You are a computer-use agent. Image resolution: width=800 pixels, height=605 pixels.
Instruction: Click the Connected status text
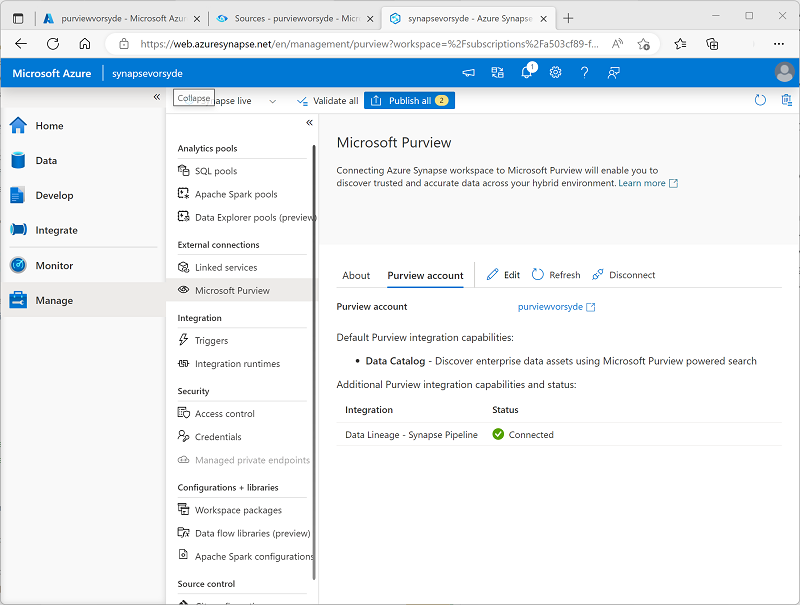(x=531, y=435)
